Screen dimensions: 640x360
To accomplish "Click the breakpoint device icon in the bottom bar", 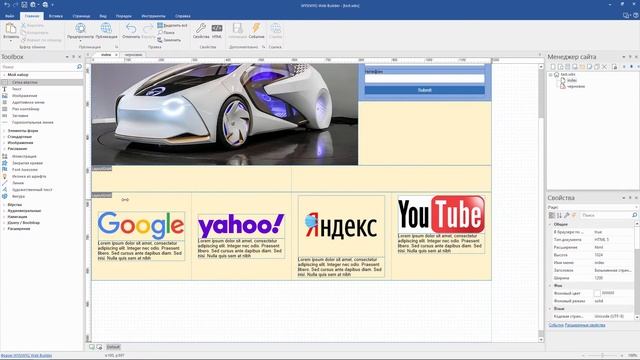I will pyautogui.click(x=92, y=347).
